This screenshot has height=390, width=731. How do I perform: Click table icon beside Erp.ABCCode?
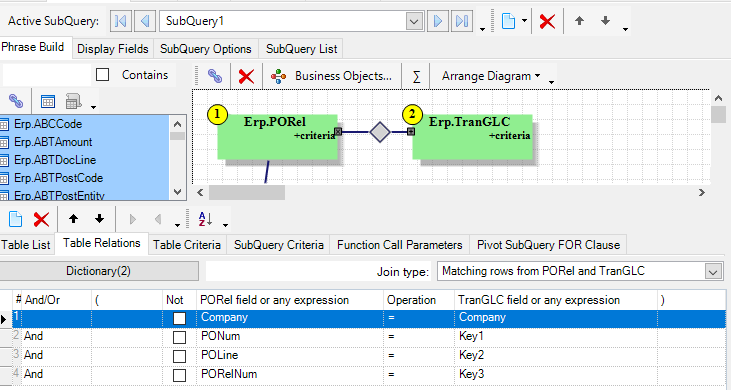point(4,124)
